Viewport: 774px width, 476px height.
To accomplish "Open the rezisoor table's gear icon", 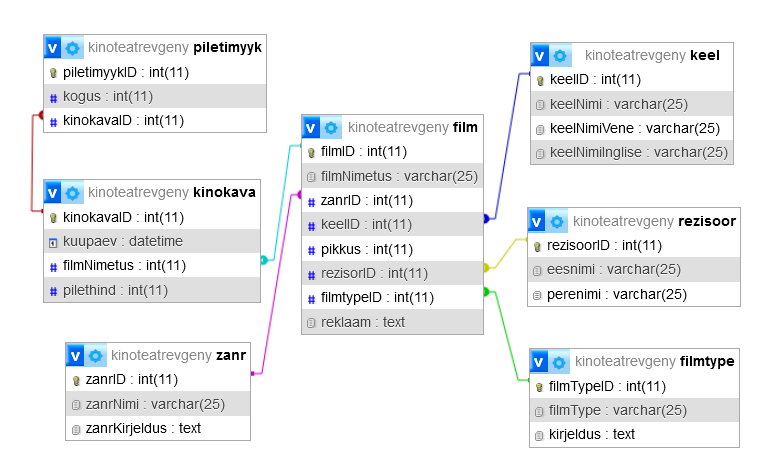I will point(558,222).
